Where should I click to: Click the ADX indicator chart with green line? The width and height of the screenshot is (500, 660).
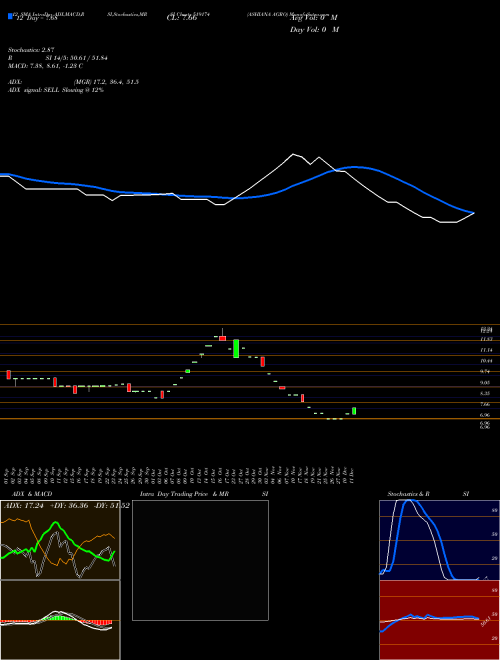(x=60, y=540)
